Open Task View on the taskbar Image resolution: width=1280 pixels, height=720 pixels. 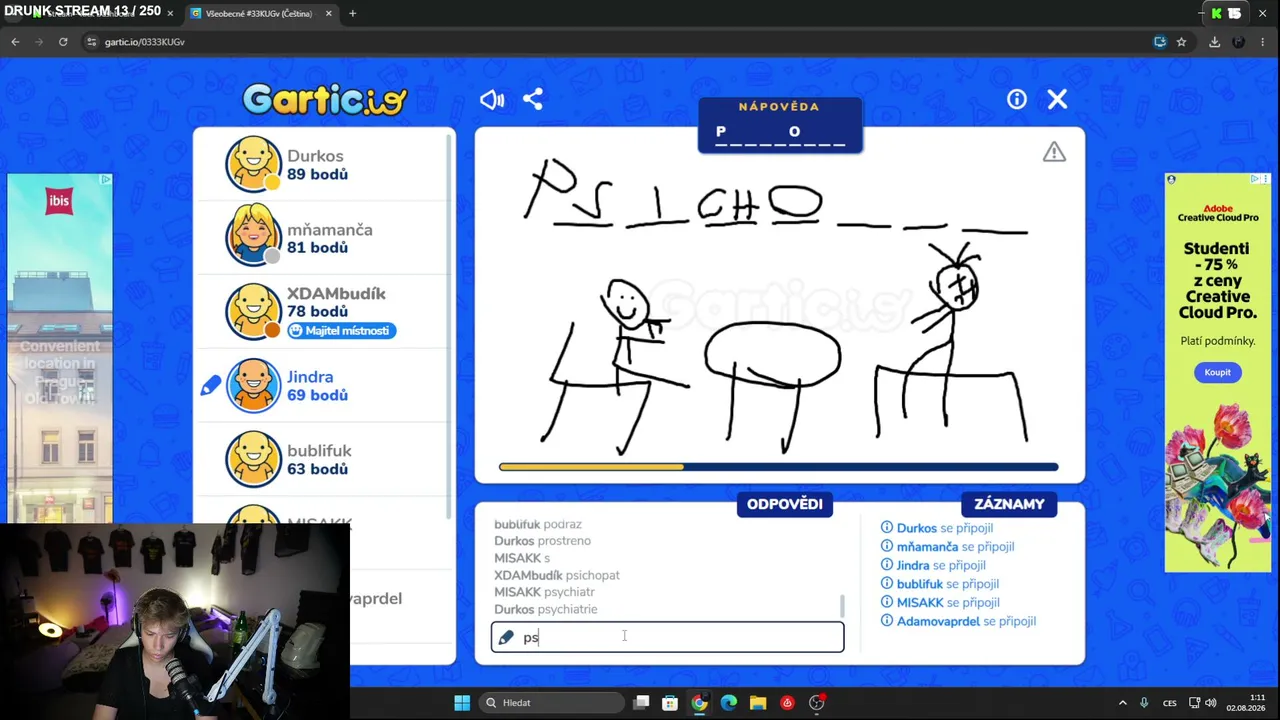641,703
